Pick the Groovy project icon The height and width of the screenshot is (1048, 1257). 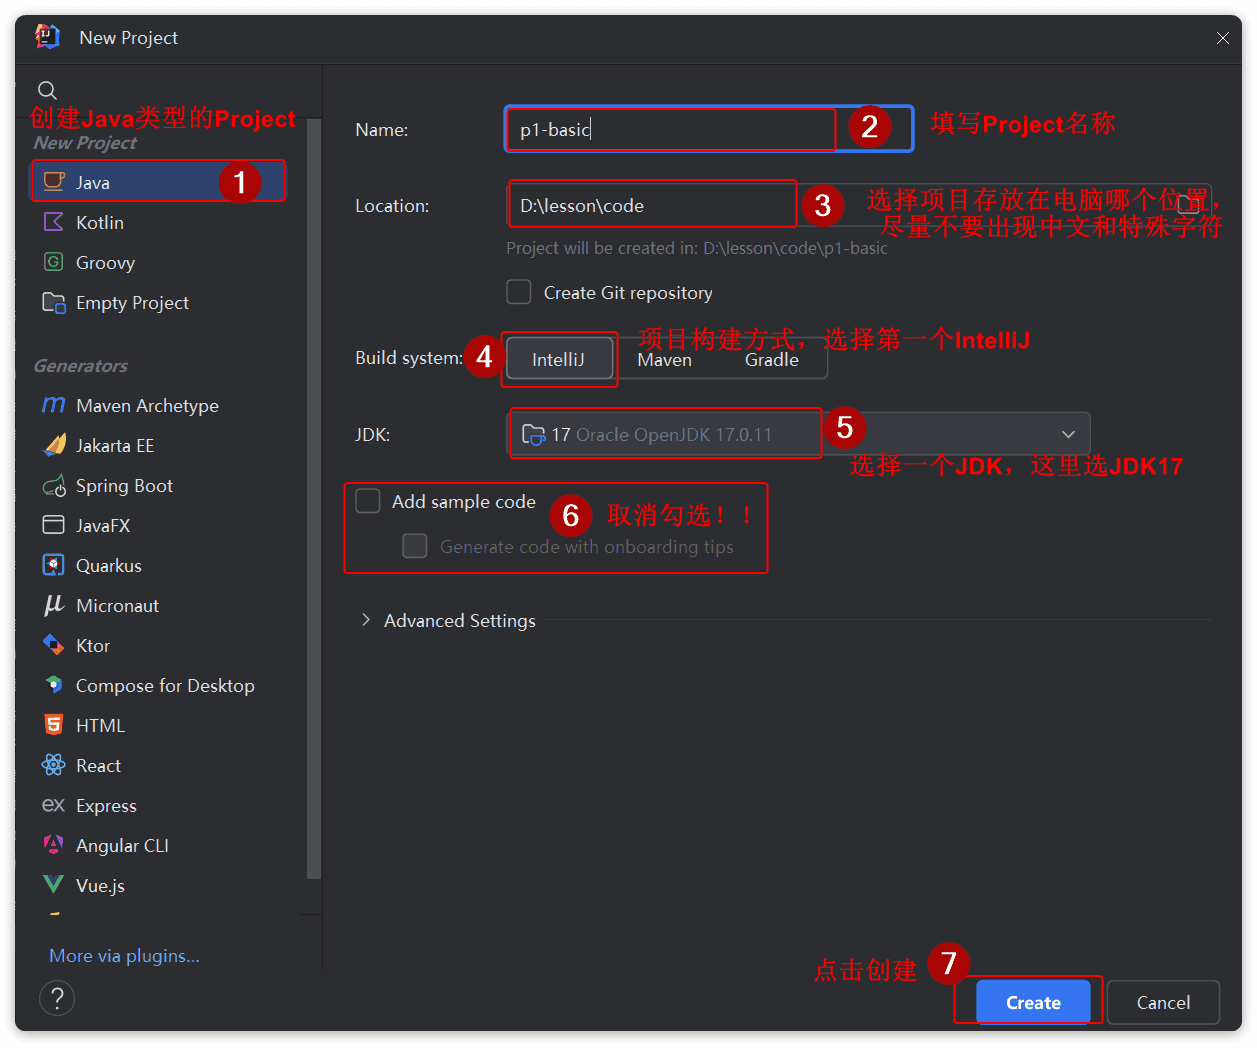54,262
